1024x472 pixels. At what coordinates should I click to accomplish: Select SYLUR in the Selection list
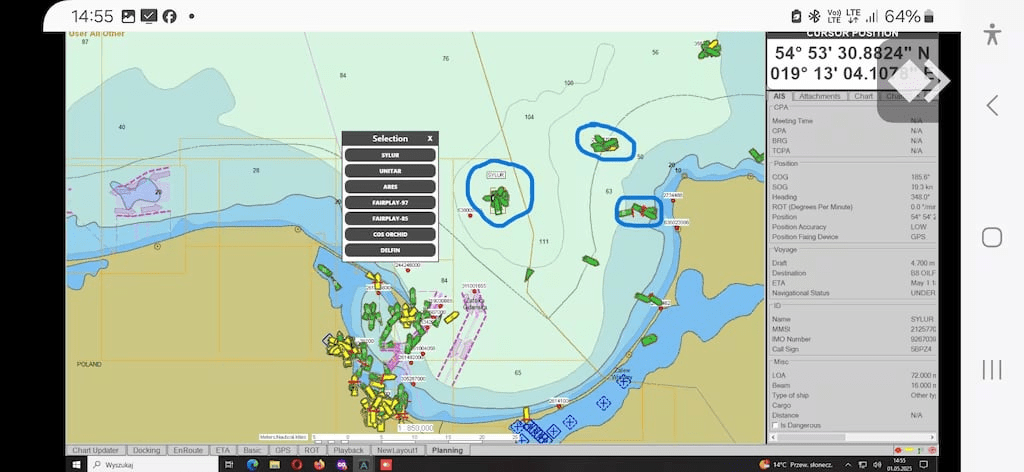(390, 155)
